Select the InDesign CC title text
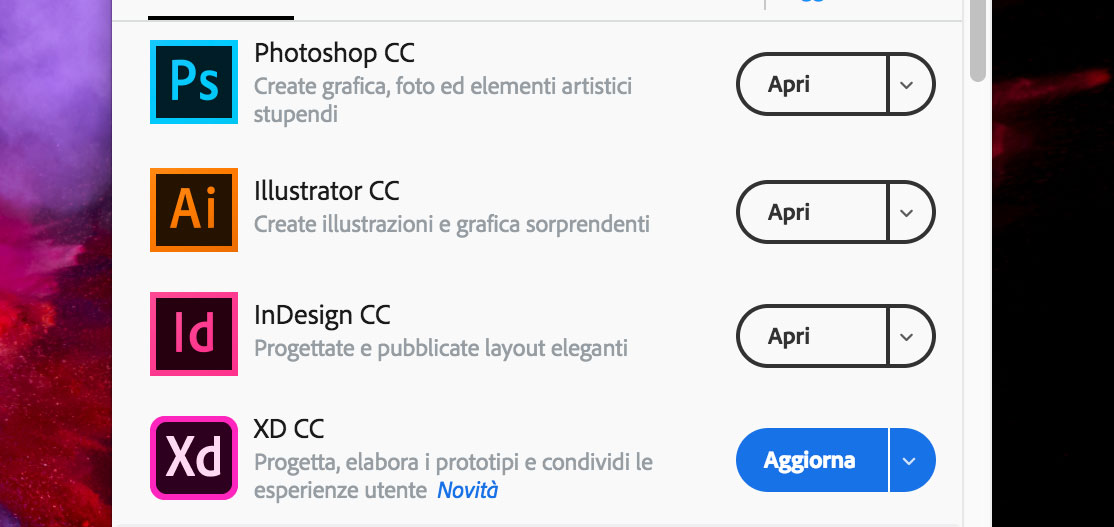1114x527 pixels. coord(323,315)
